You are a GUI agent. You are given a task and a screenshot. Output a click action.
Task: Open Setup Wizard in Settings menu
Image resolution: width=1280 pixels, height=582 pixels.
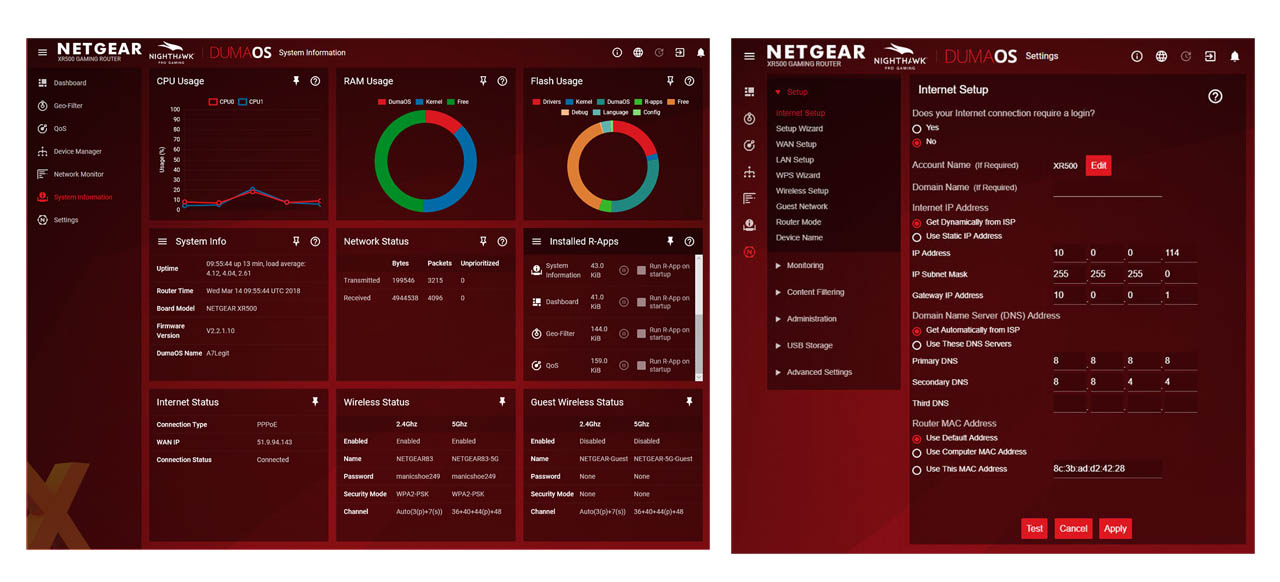(x=799, y=129)
